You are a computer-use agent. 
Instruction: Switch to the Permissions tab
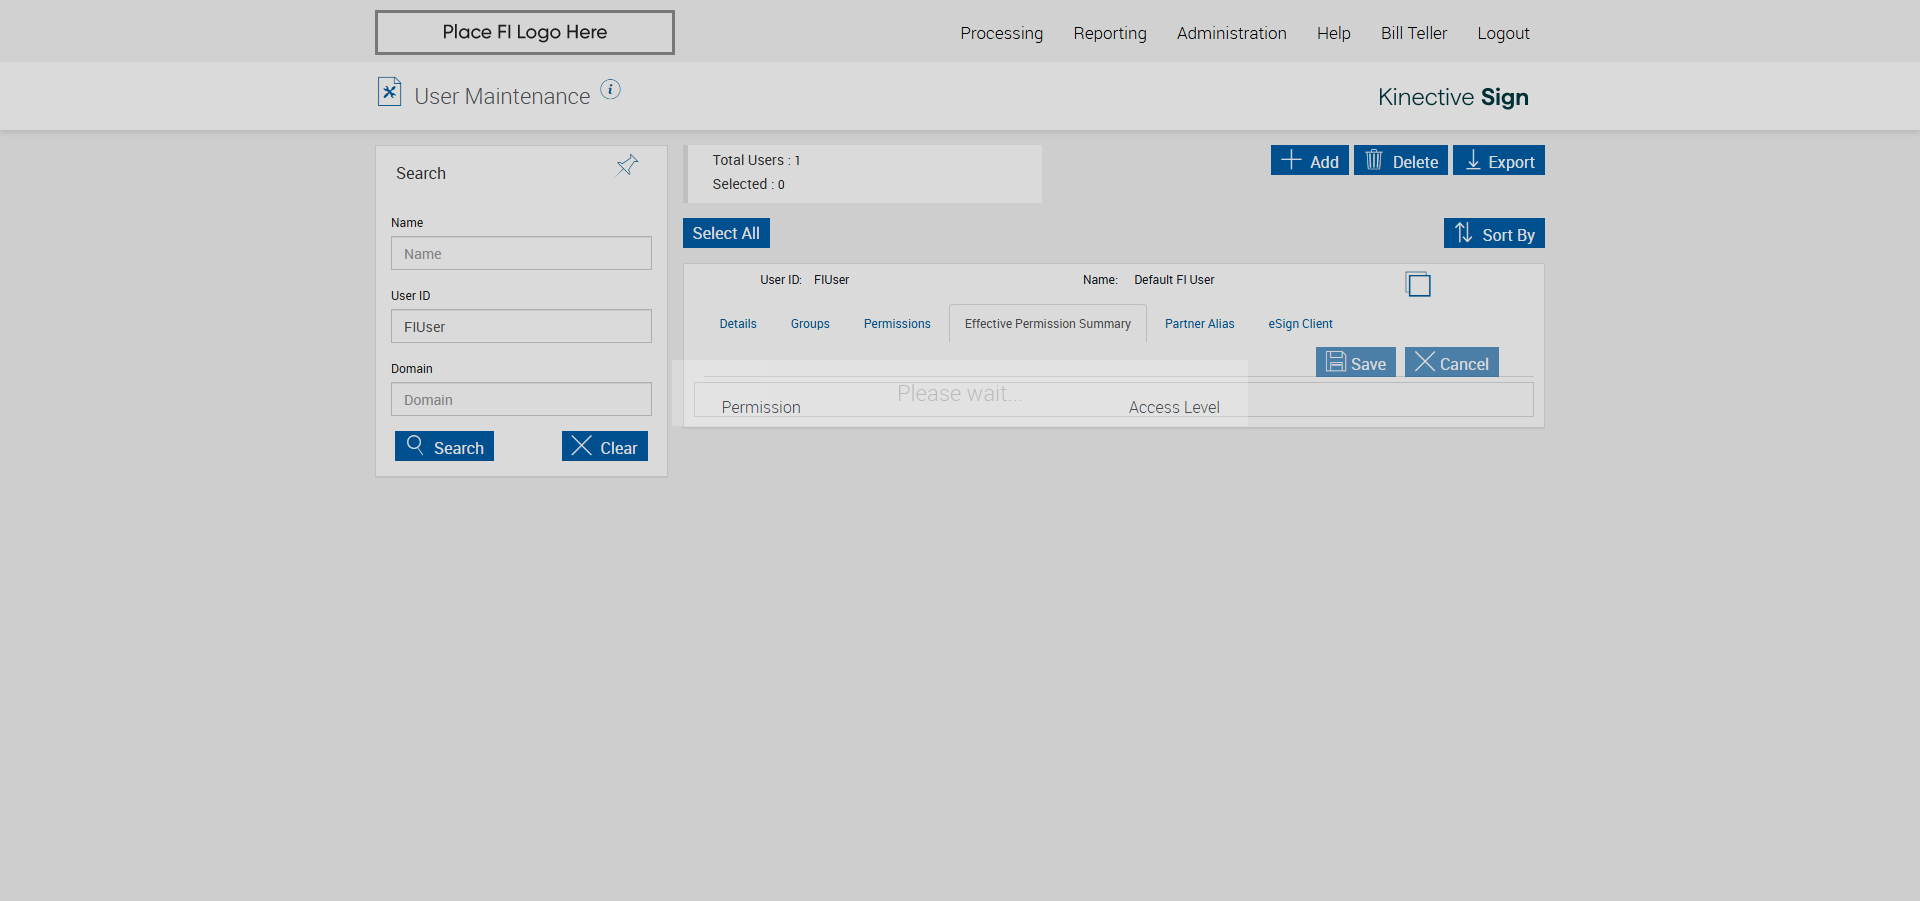tap(897, 324)
